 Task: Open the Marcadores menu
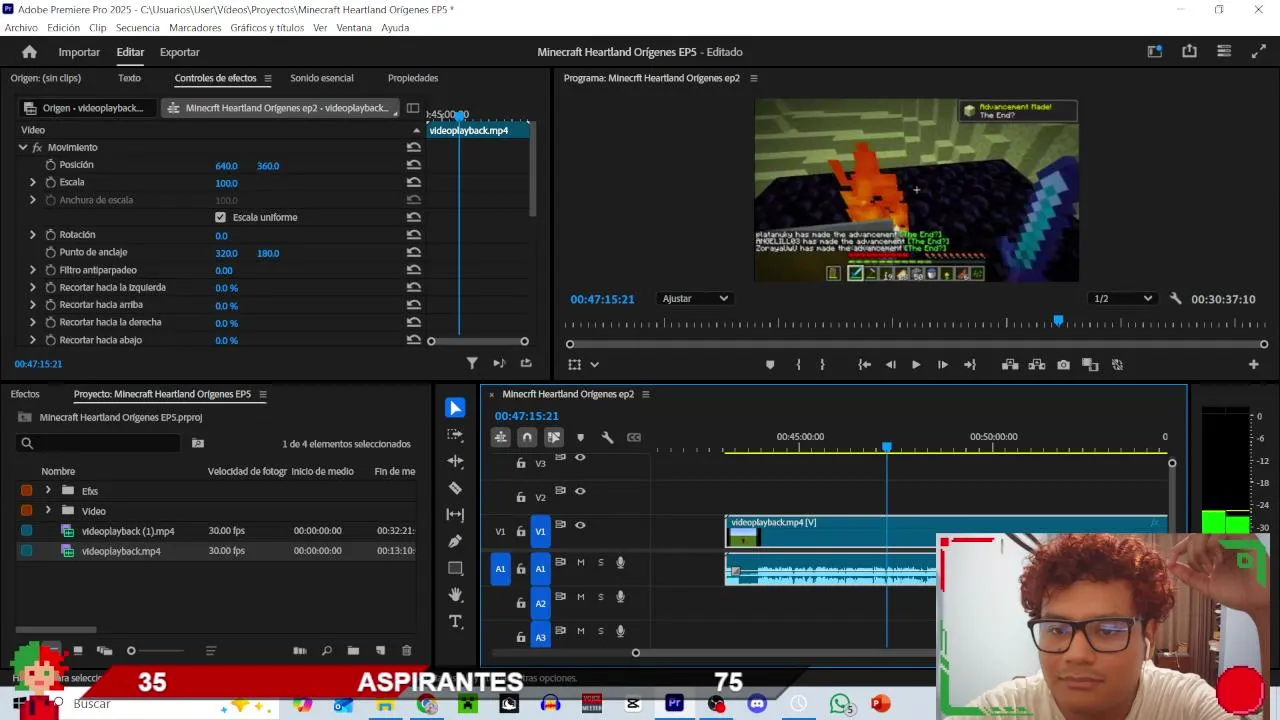click(195, 28)
